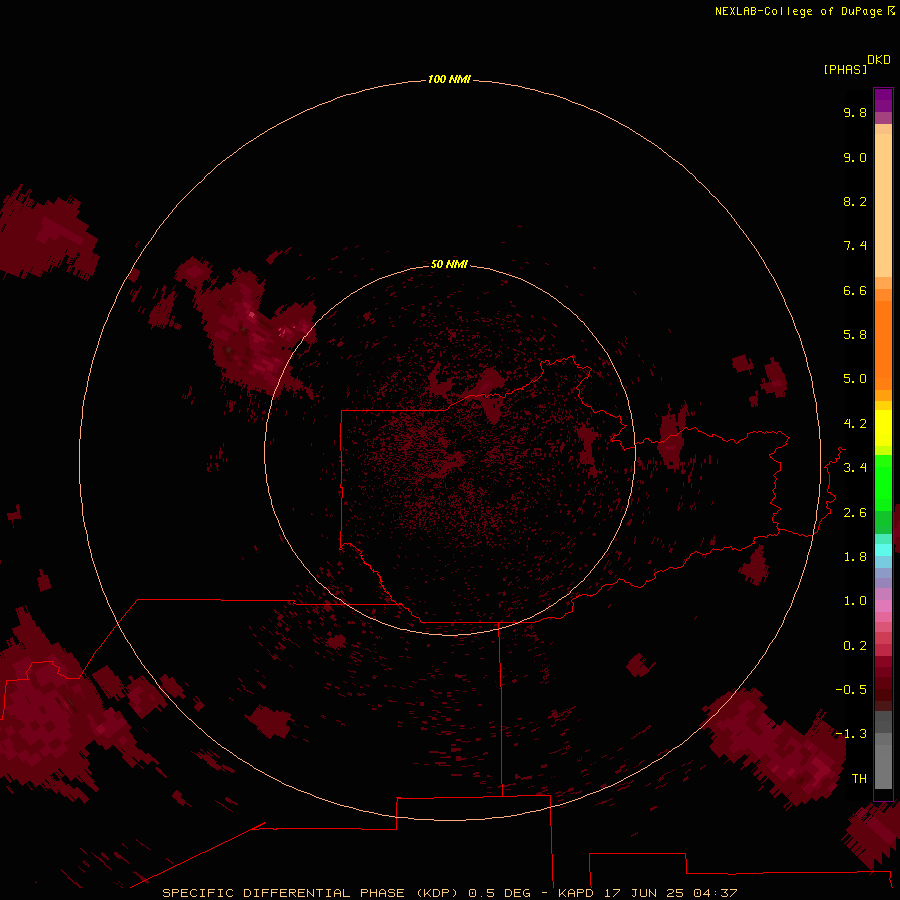Click the 9.0 color scale value
The width and height of the screenshot is (900, 900).
[x=855, y=157]
